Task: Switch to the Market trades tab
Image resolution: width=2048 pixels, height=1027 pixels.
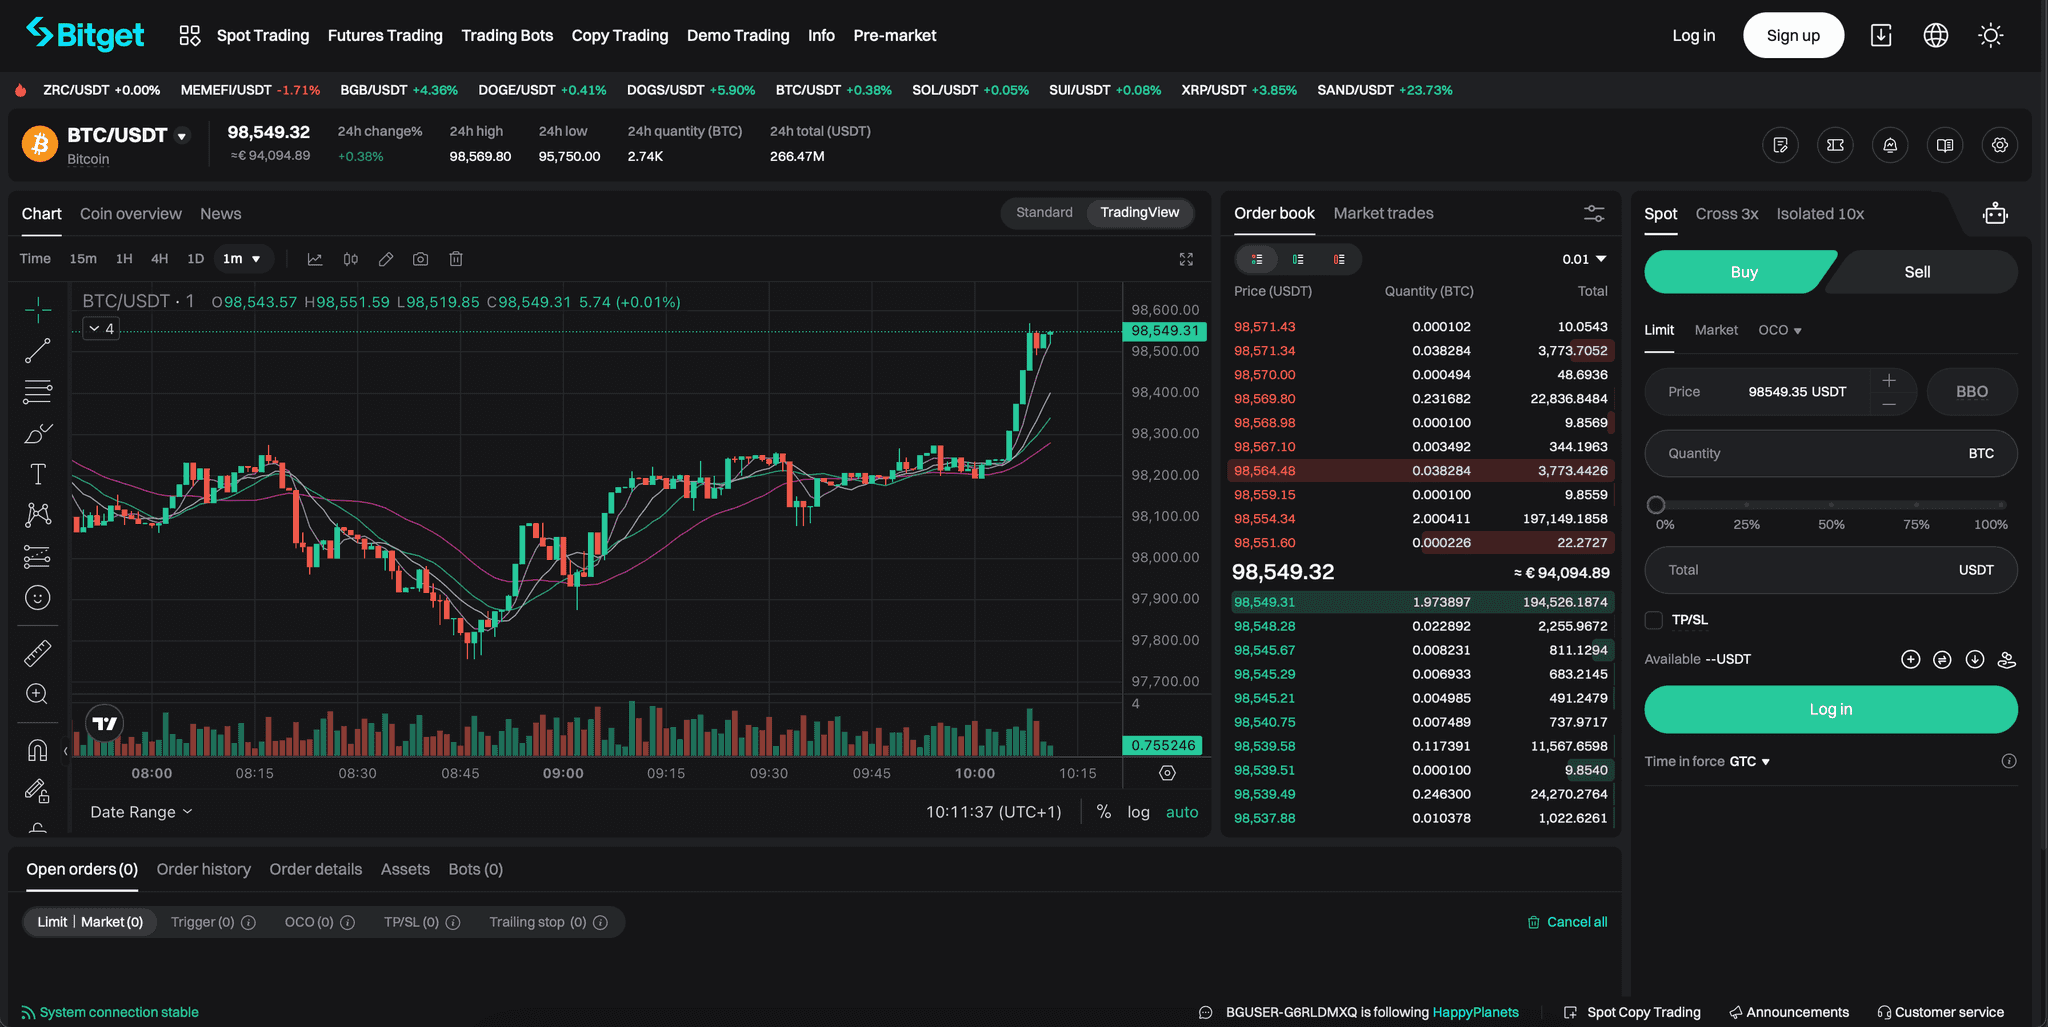Action: (1383, 213)
